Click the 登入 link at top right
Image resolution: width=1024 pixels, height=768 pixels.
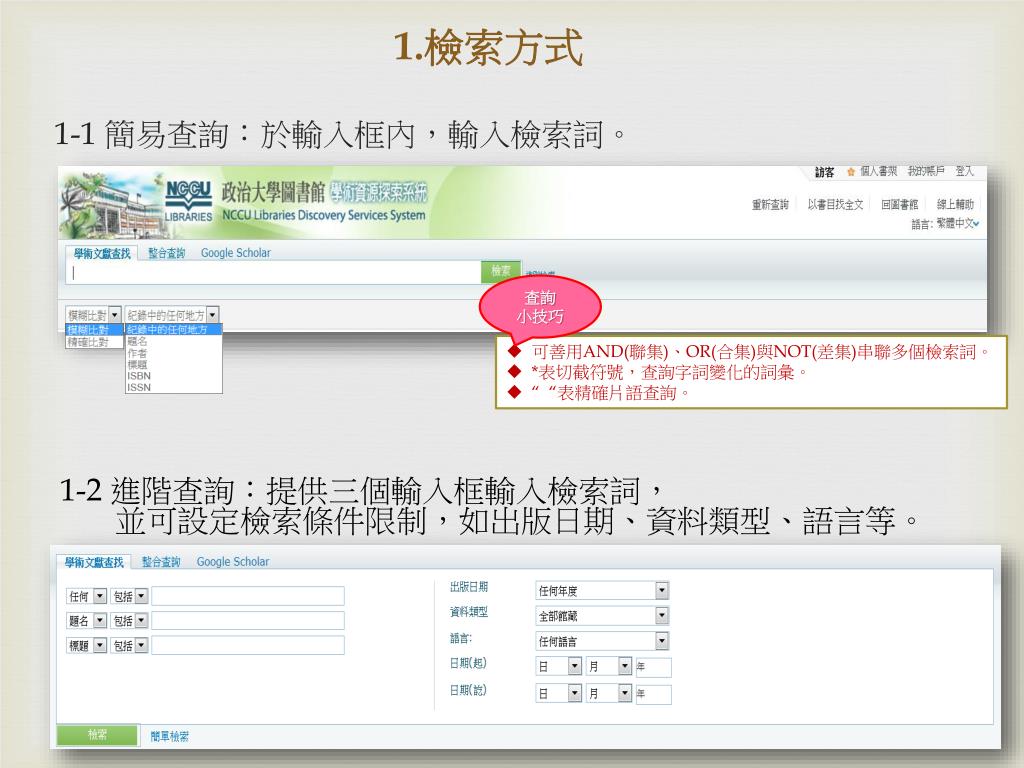pyautogui.click(x=964, y=172)
